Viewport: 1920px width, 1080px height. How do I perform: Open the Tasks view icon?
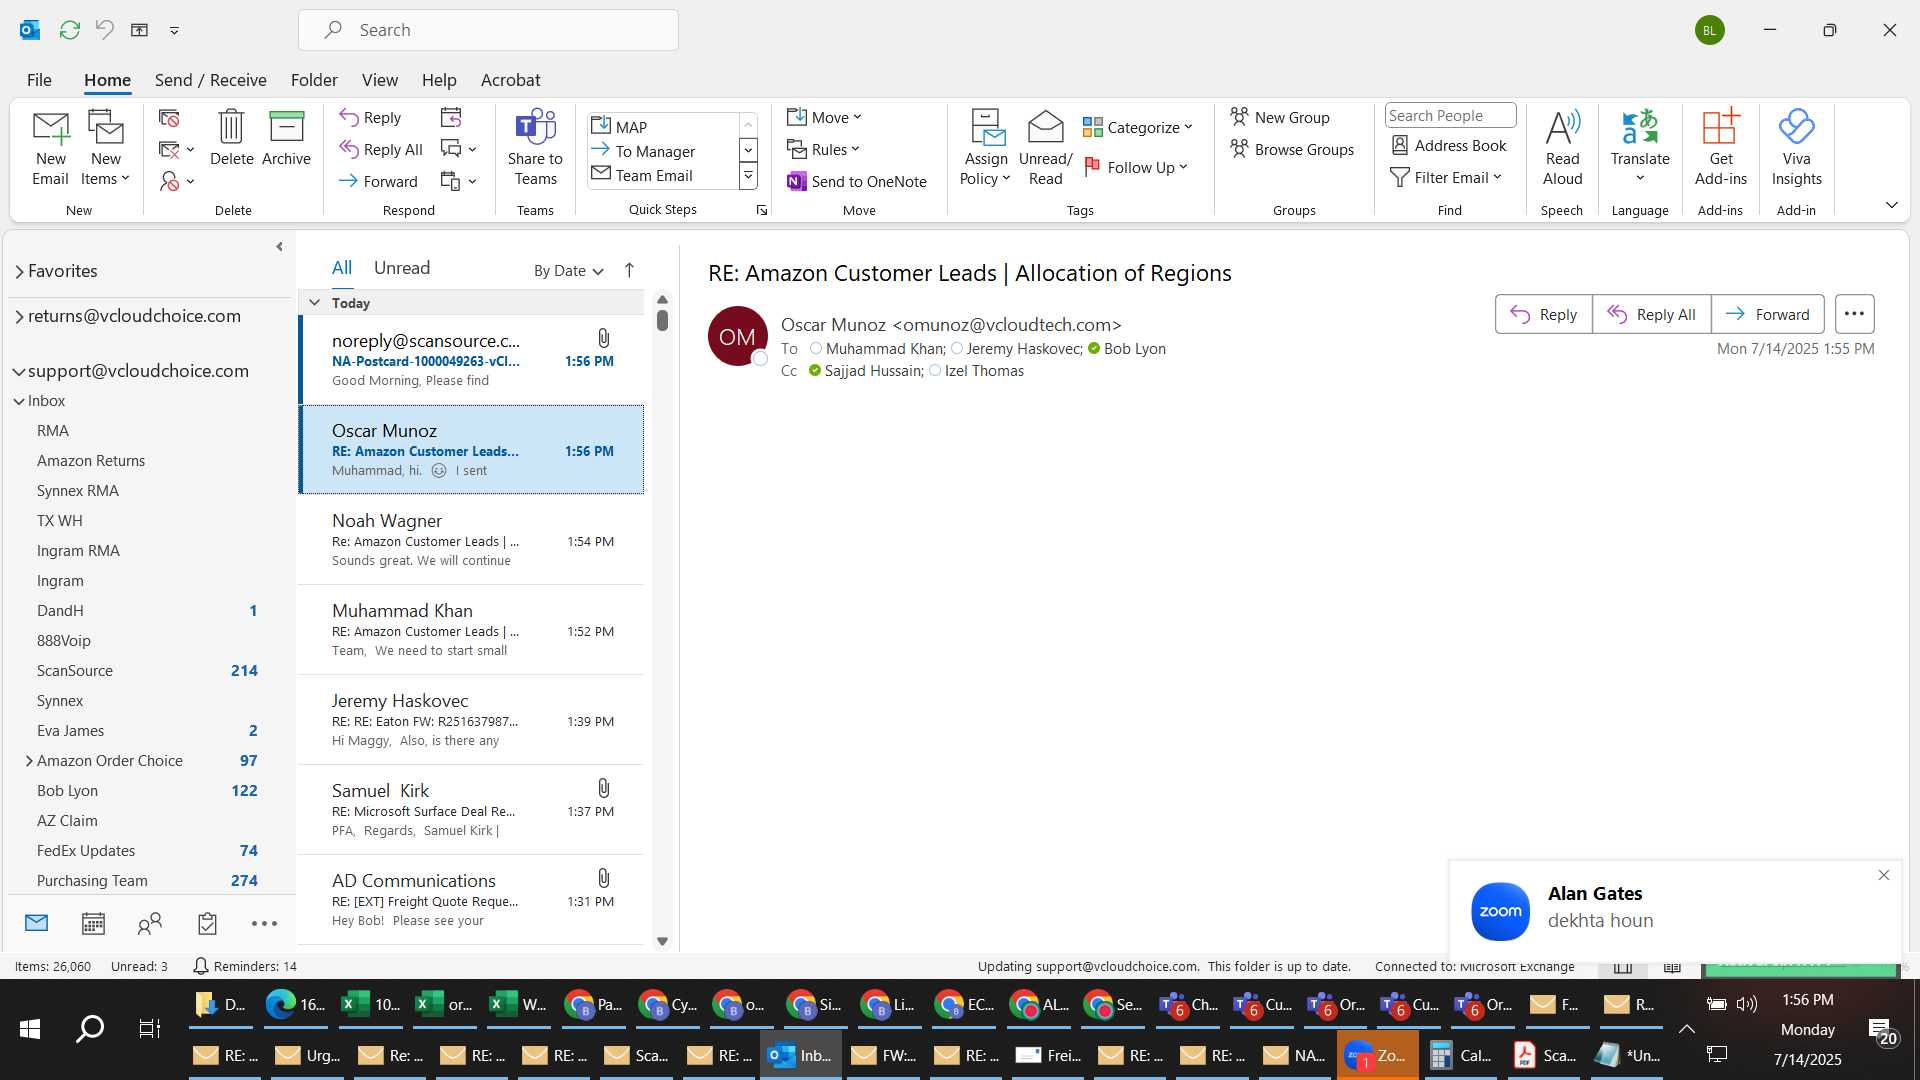pyautogui.click(x=207, y=923)
